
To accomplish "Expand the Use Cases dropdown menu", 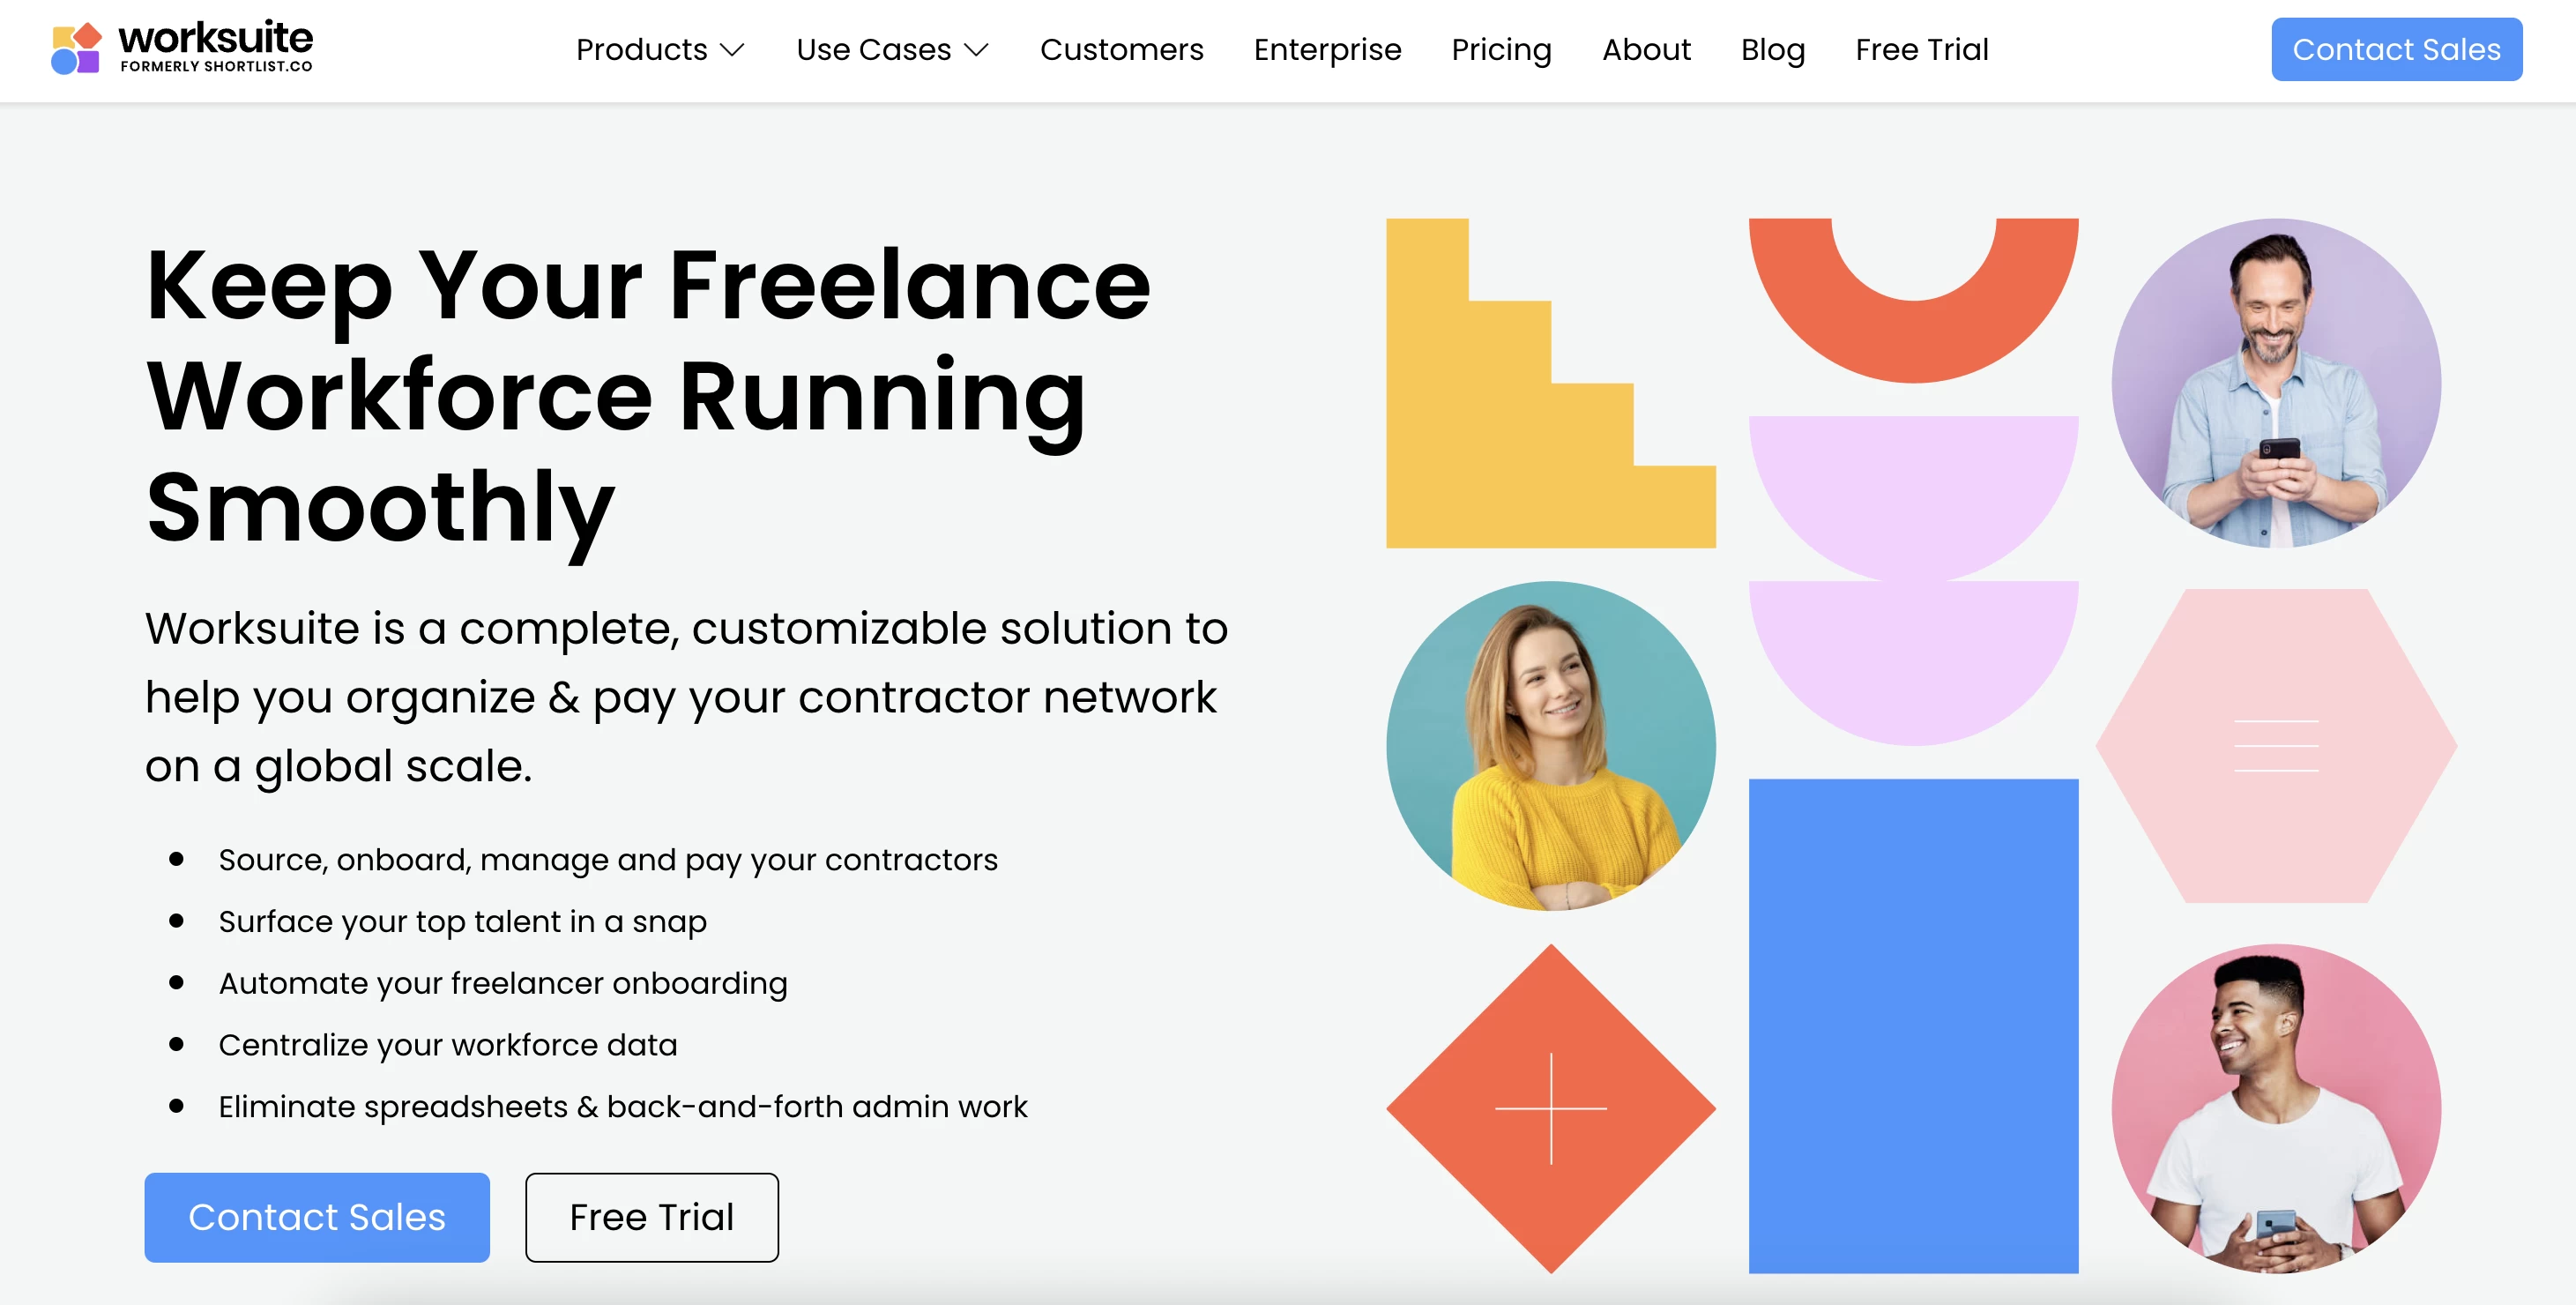I will pos(894,50).
